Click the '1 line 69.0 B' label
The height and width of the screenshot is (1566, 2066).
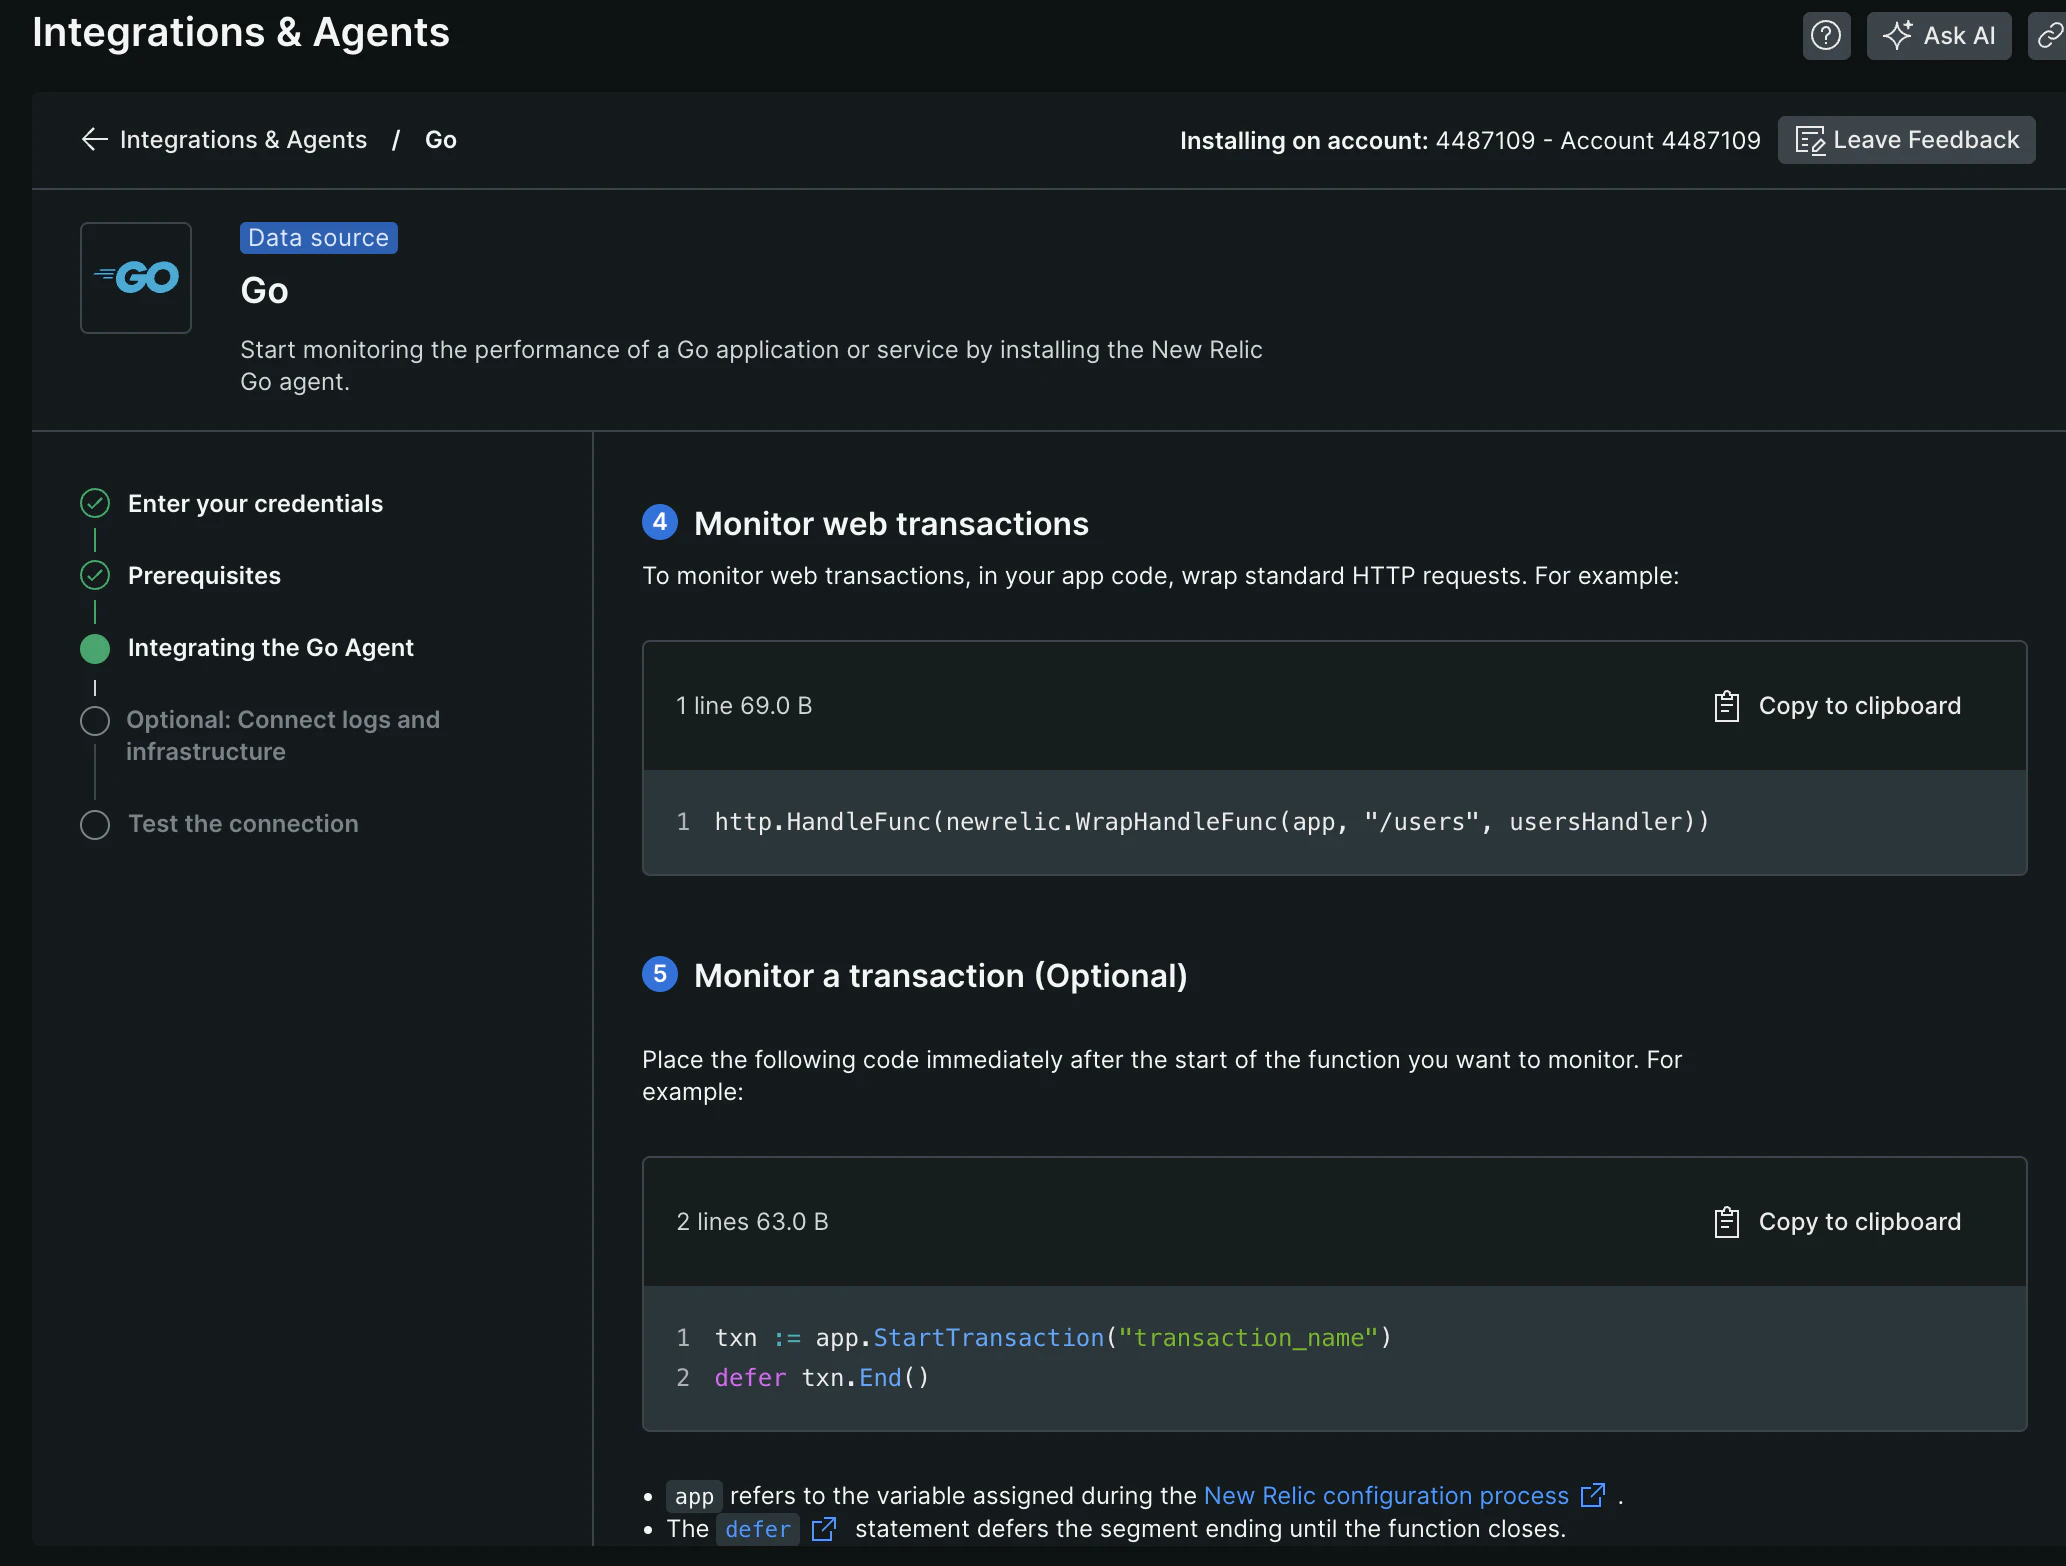pos(744,706)
